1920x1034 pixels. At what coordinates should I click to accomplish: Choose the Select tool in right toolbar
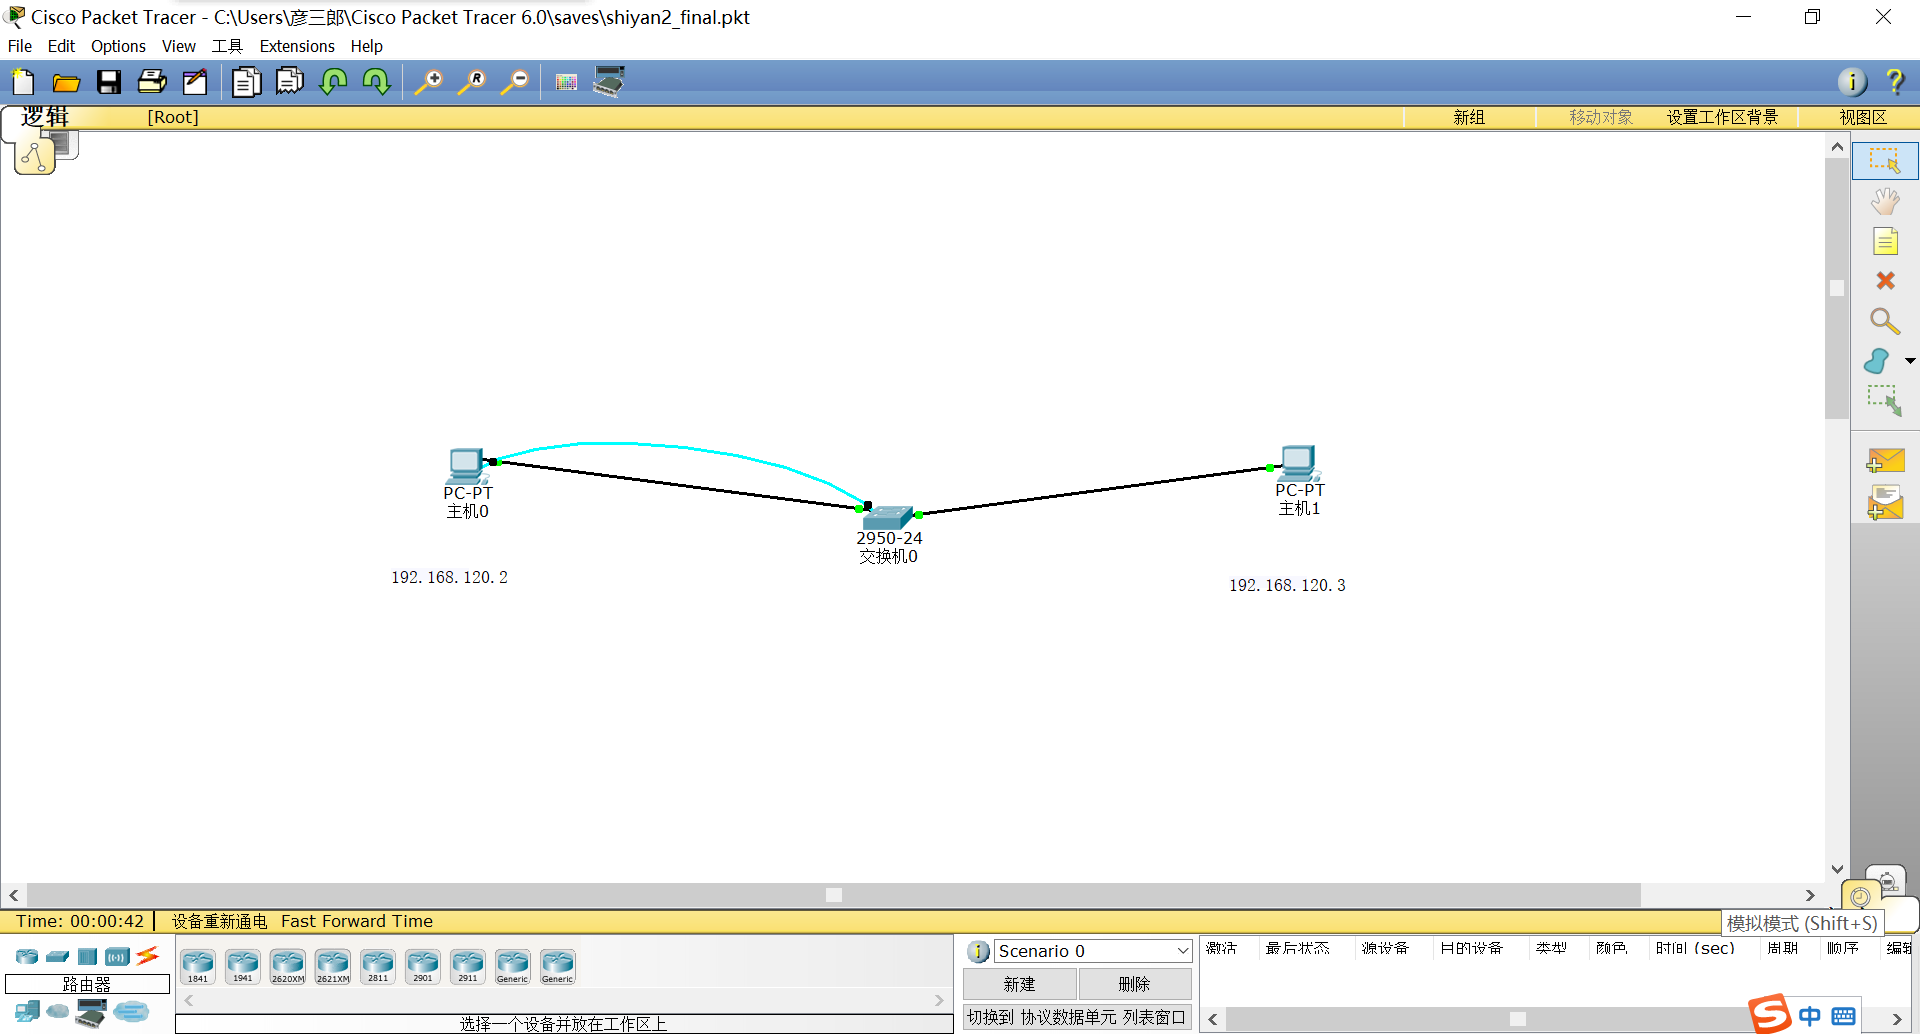click(x=1885, y=161)
